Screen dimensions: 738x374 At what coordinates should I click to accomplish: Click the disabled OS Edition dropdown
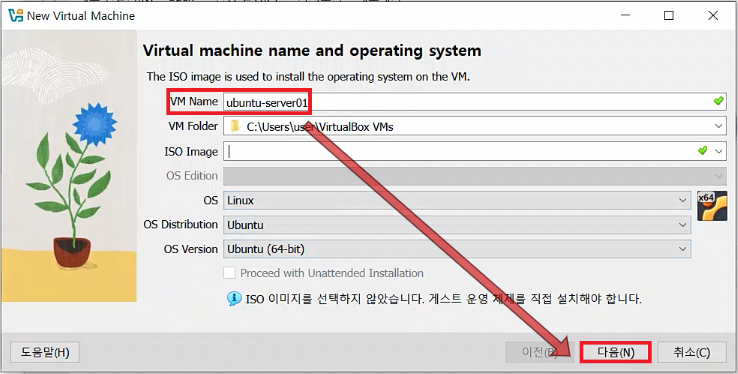click(x=474, y=176)
